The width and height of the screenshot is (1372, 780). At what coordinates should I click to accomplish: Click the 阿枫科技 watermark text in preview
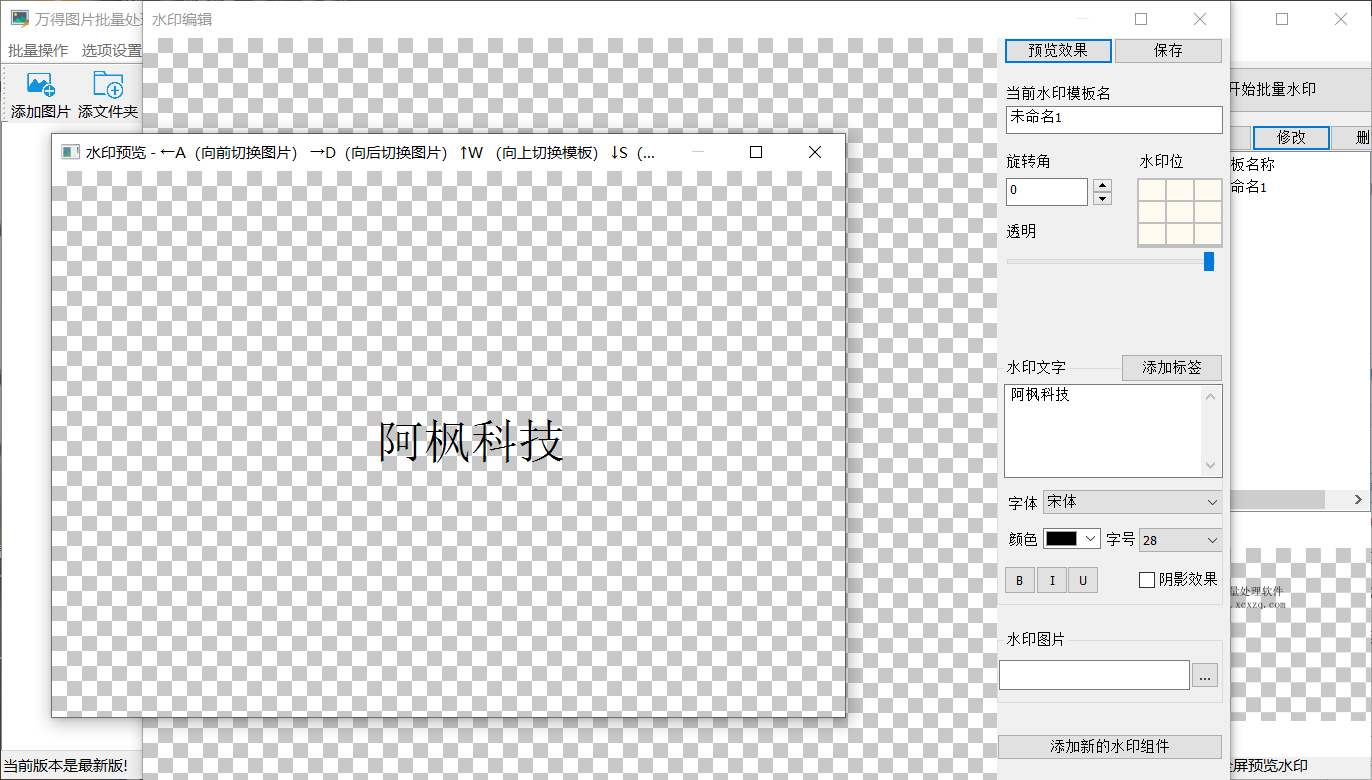point(472,441)
